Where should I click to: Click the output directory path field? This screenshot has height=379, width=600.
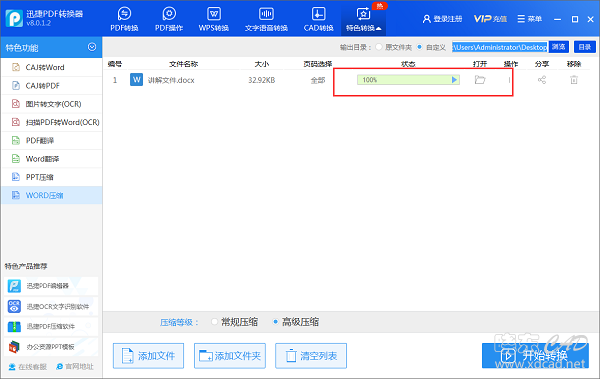pos(500,47)
